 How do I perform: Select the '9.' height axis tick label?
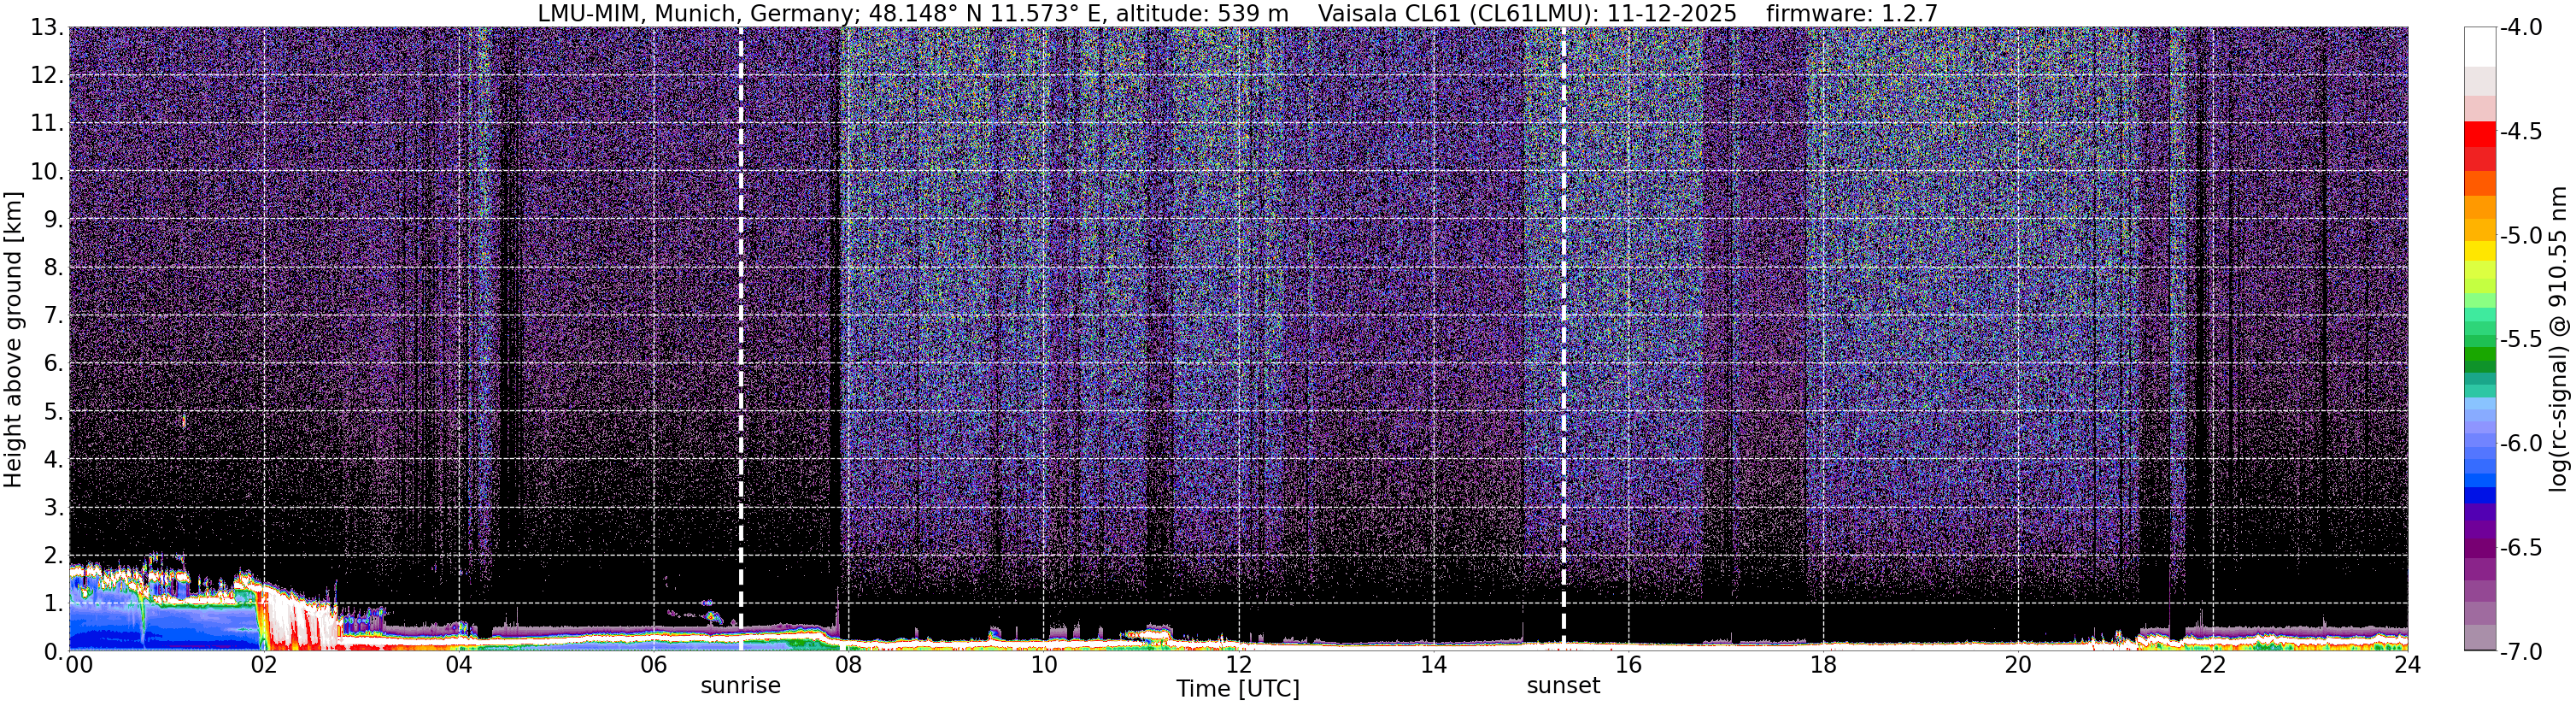[x=53, y=219]
